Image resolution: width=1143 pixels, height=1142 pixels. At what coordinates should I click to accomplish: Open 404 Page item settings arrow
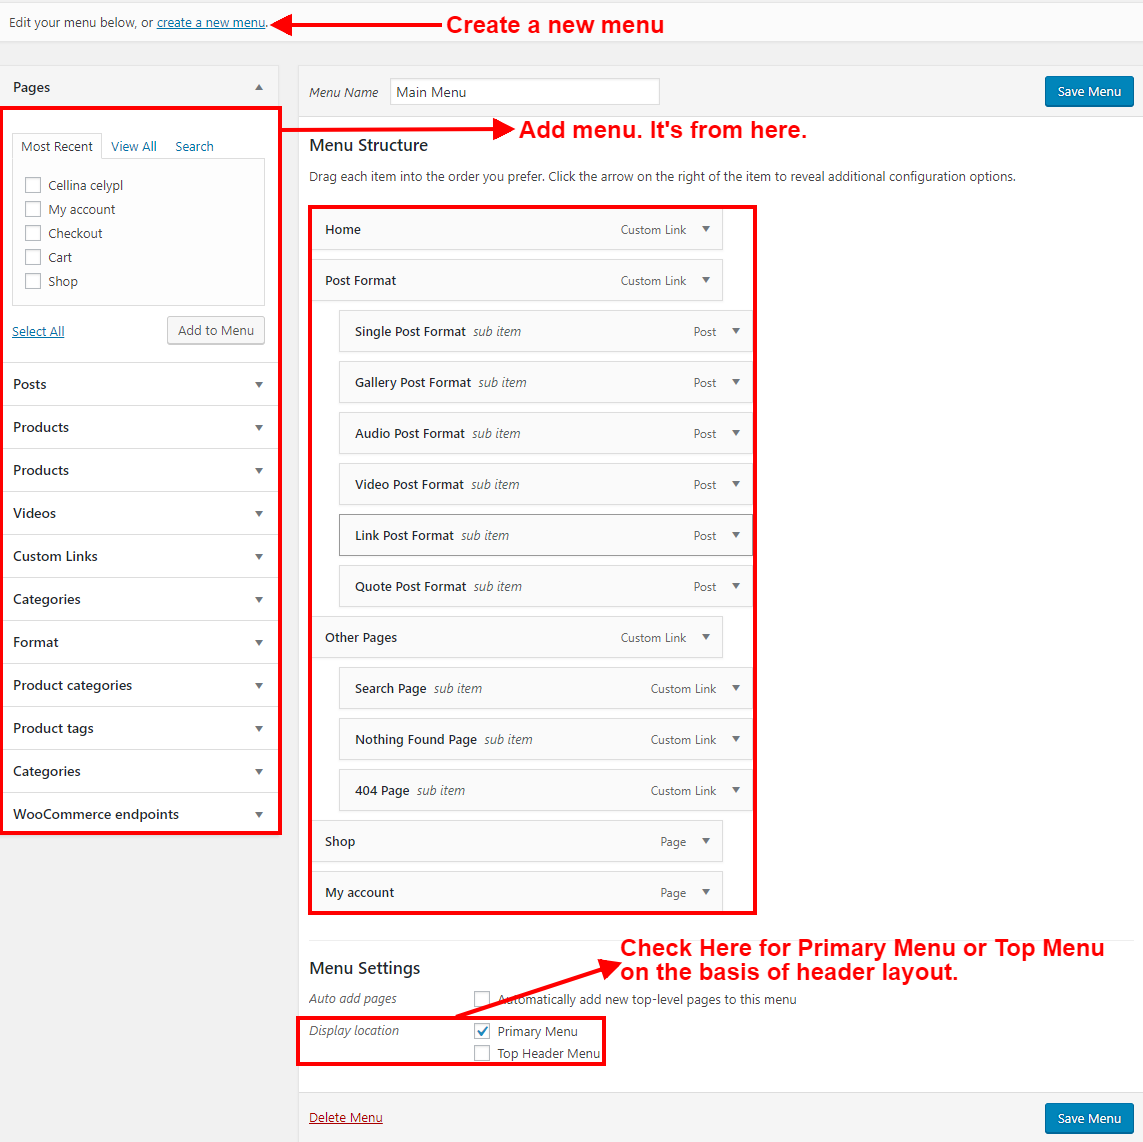736,790
